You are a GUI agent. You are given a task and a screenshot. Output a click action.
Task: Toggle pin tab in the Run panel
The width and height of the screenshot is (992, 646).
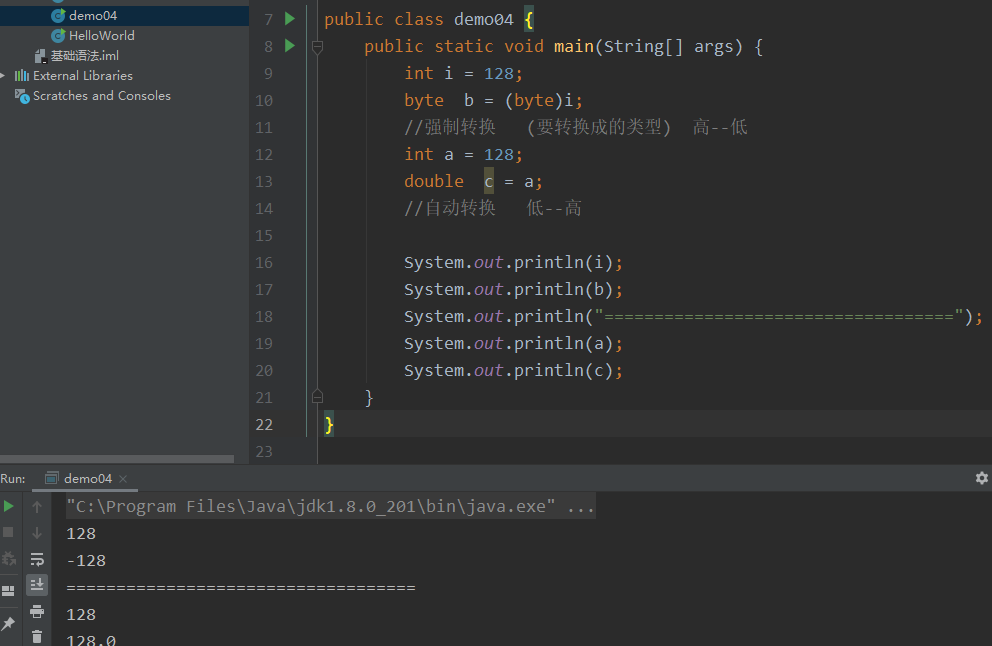[9, 623]
